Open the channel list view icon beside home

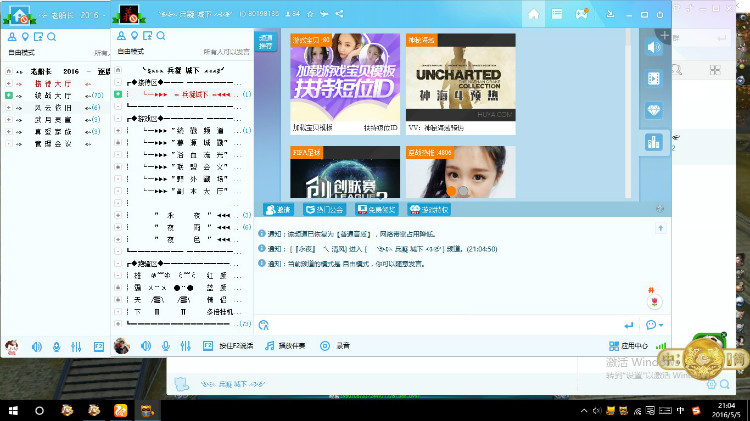pos(557,14)
